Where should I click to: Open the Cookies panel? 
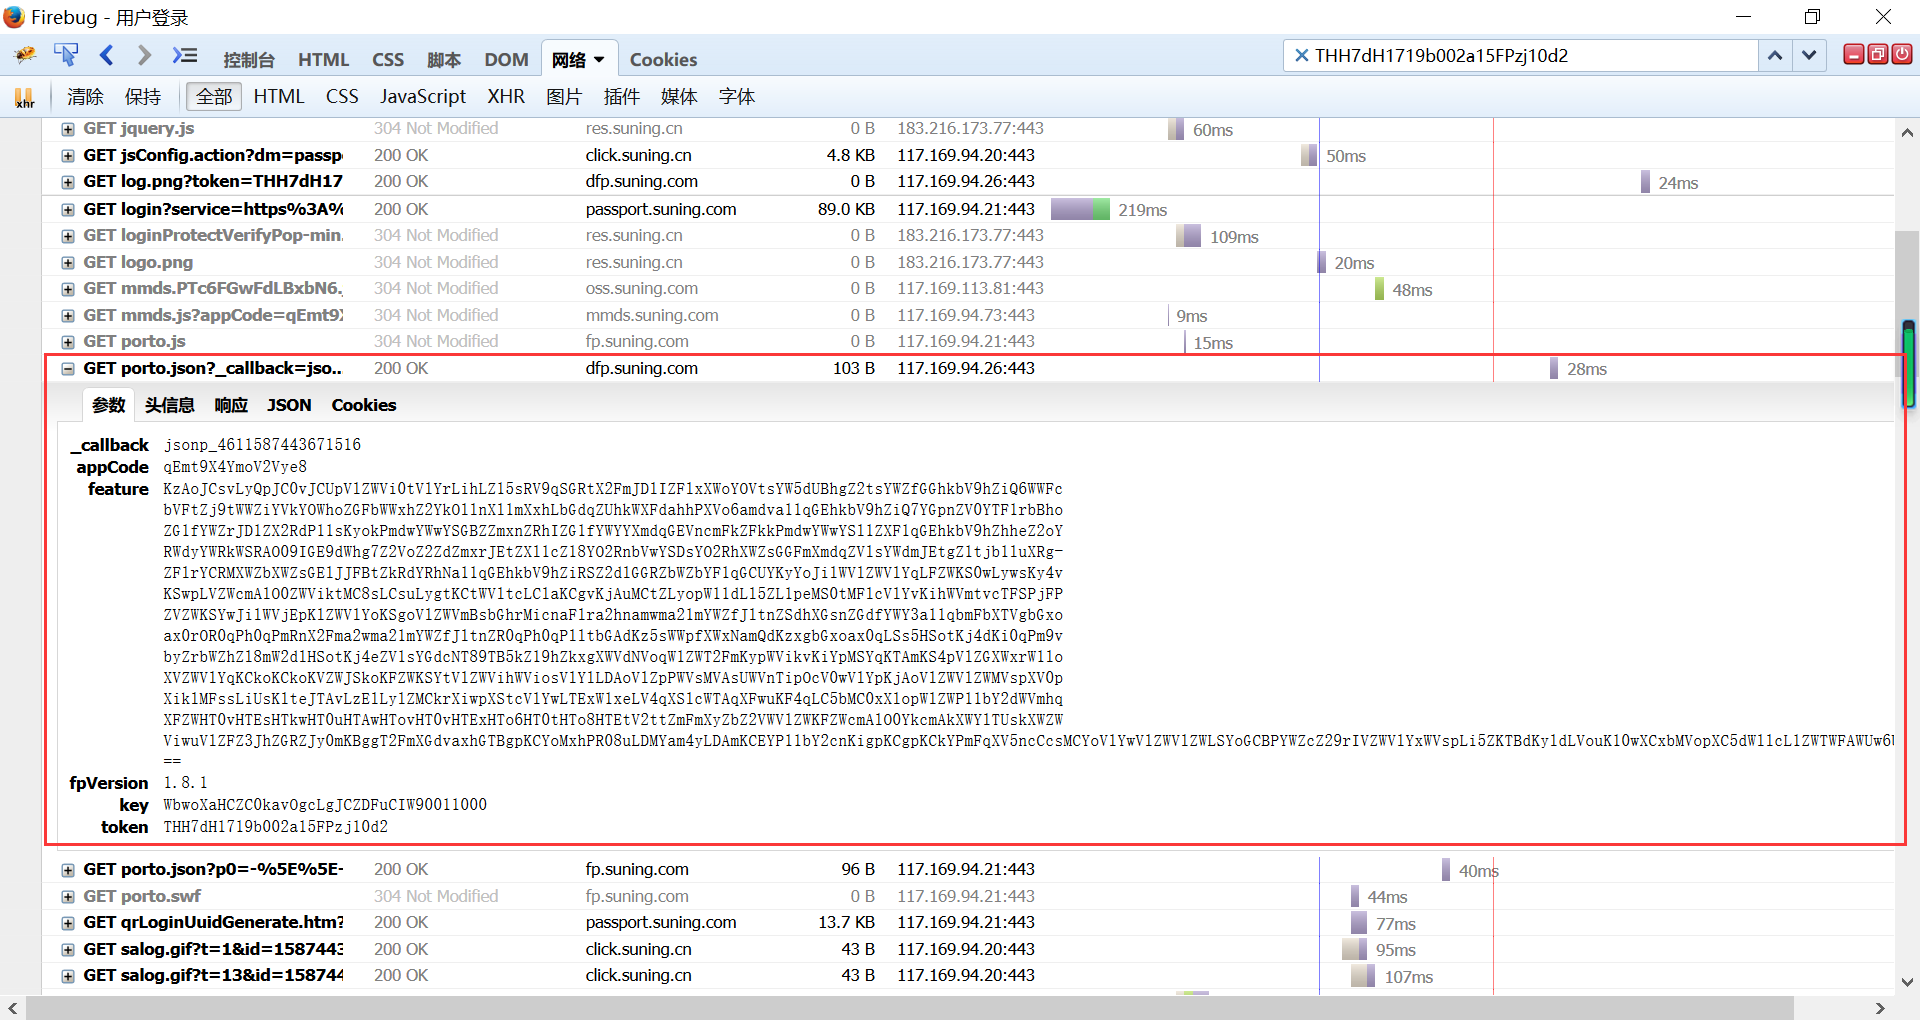[x=663, y=60]
